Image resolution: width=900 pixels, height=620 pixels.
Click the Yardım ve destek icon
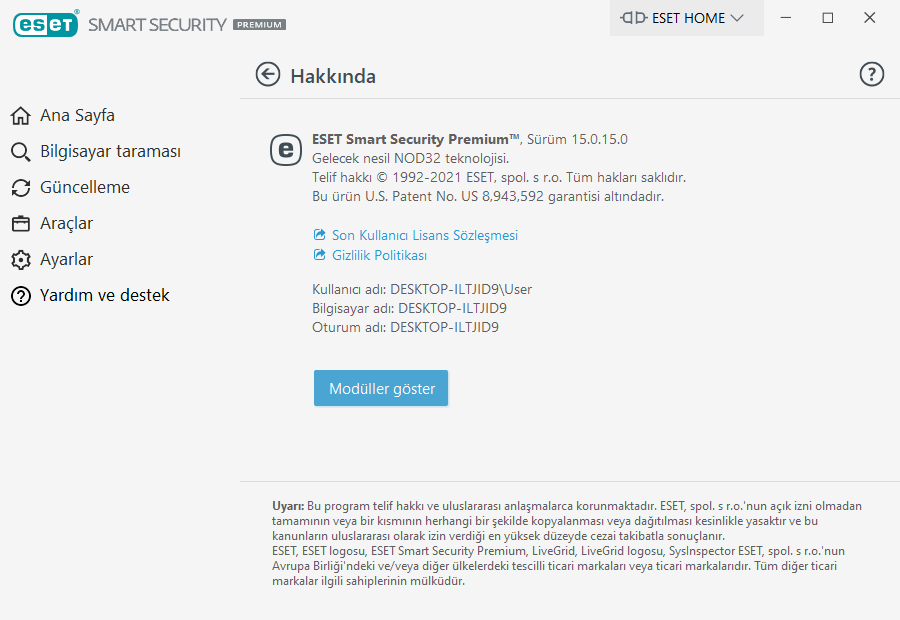coord(20,296)
